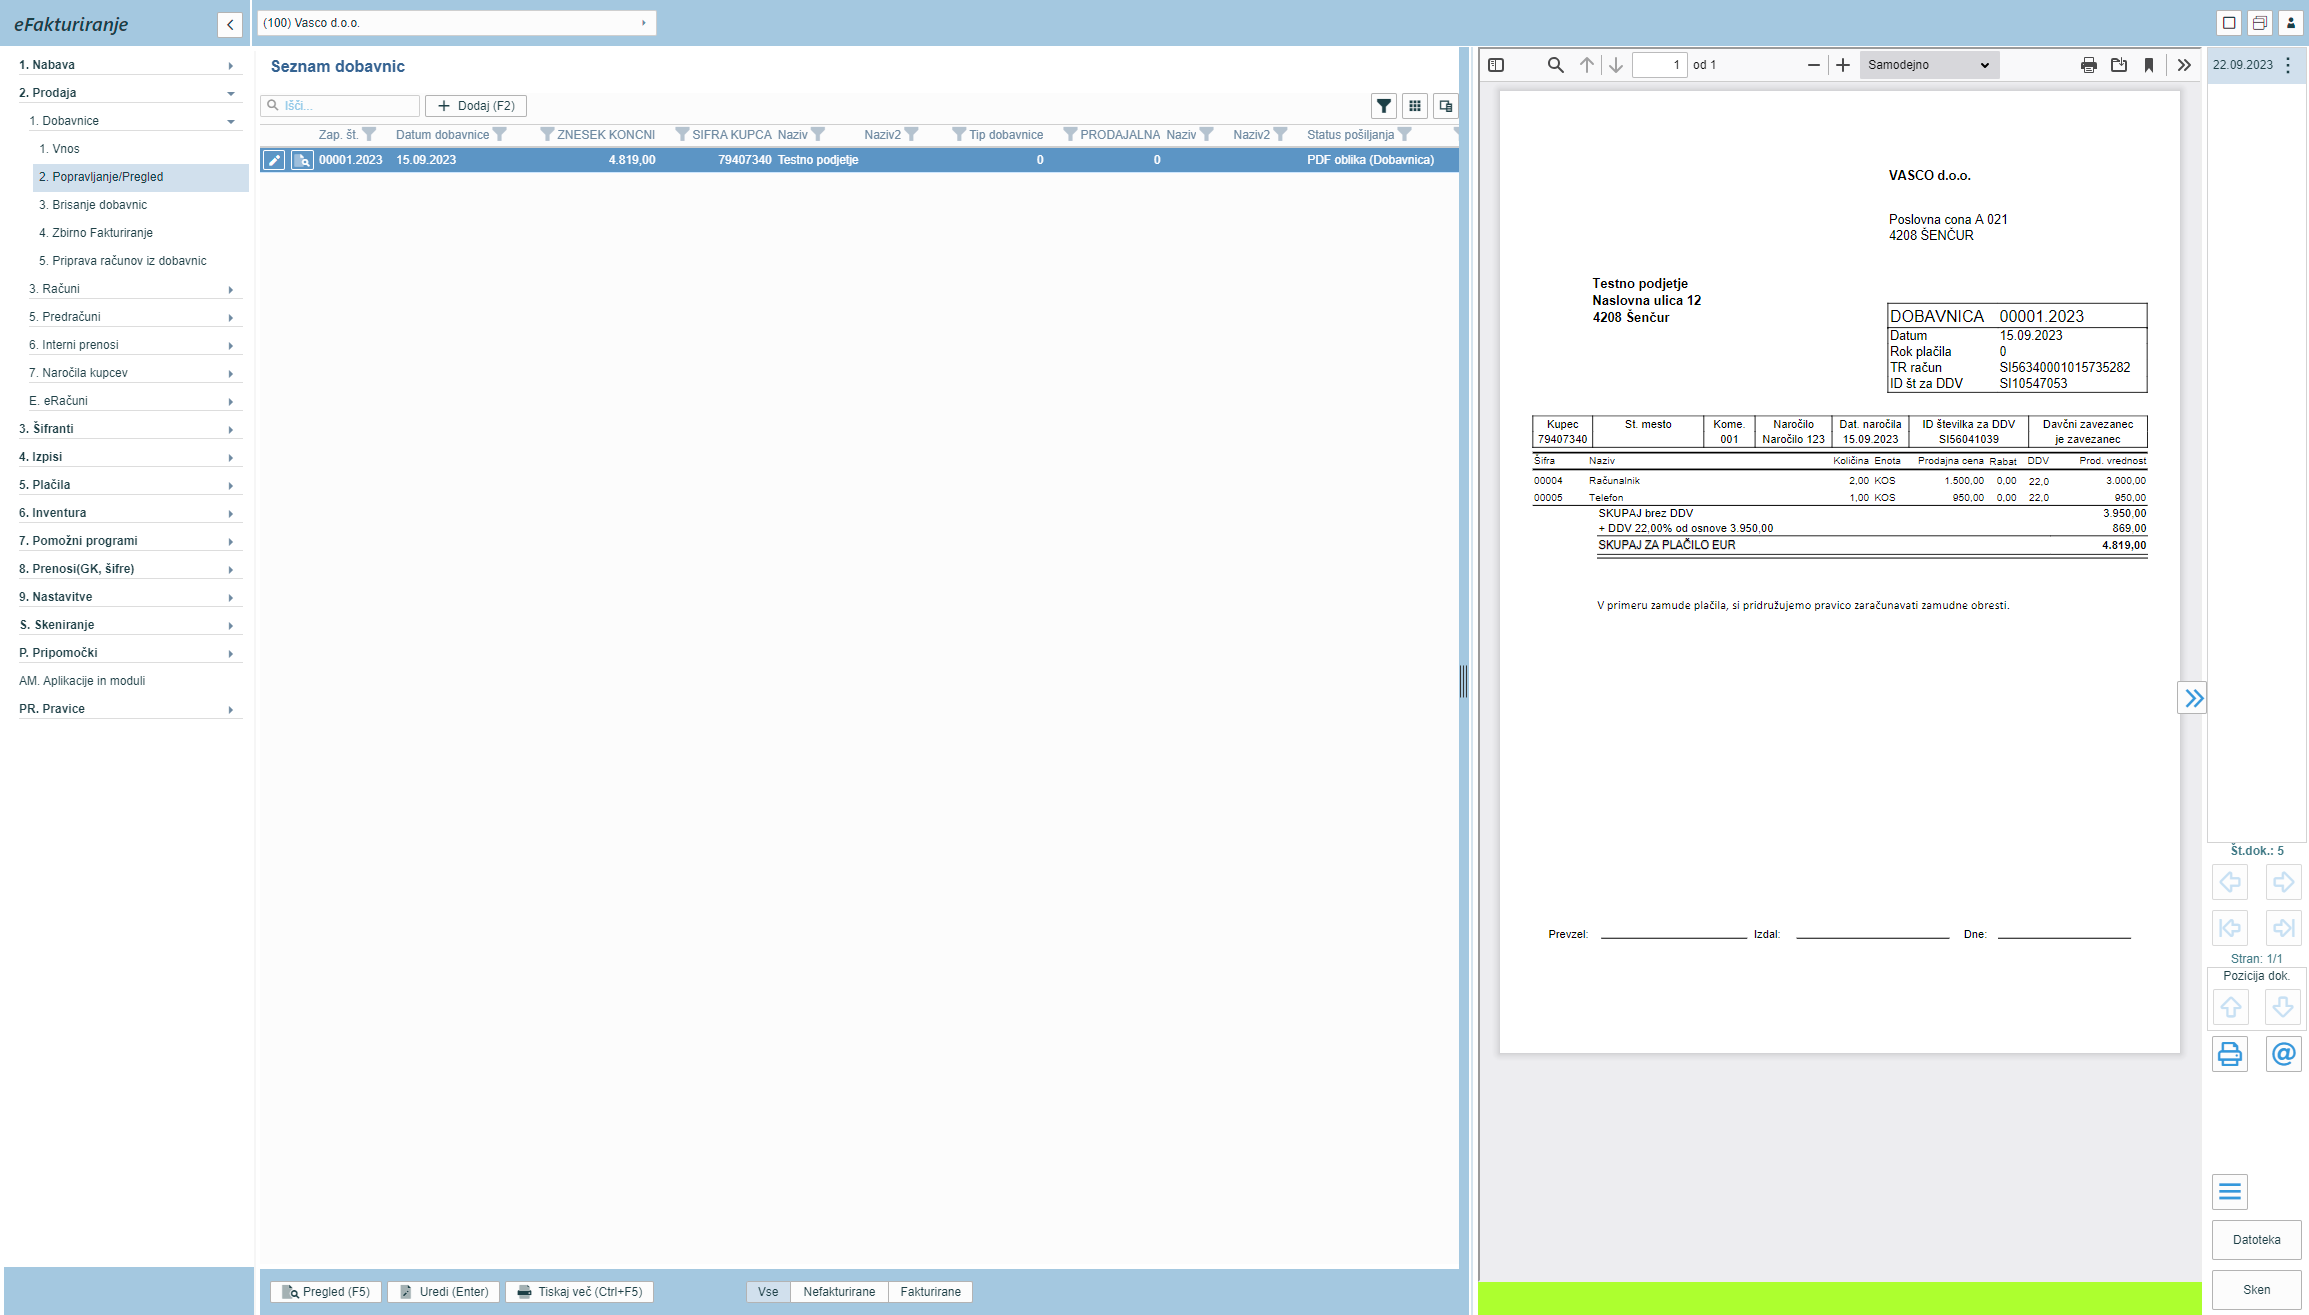Screen dimensions: 2309x1315
Task: Open search in the PDF viewer
Action: [1555, 65]
